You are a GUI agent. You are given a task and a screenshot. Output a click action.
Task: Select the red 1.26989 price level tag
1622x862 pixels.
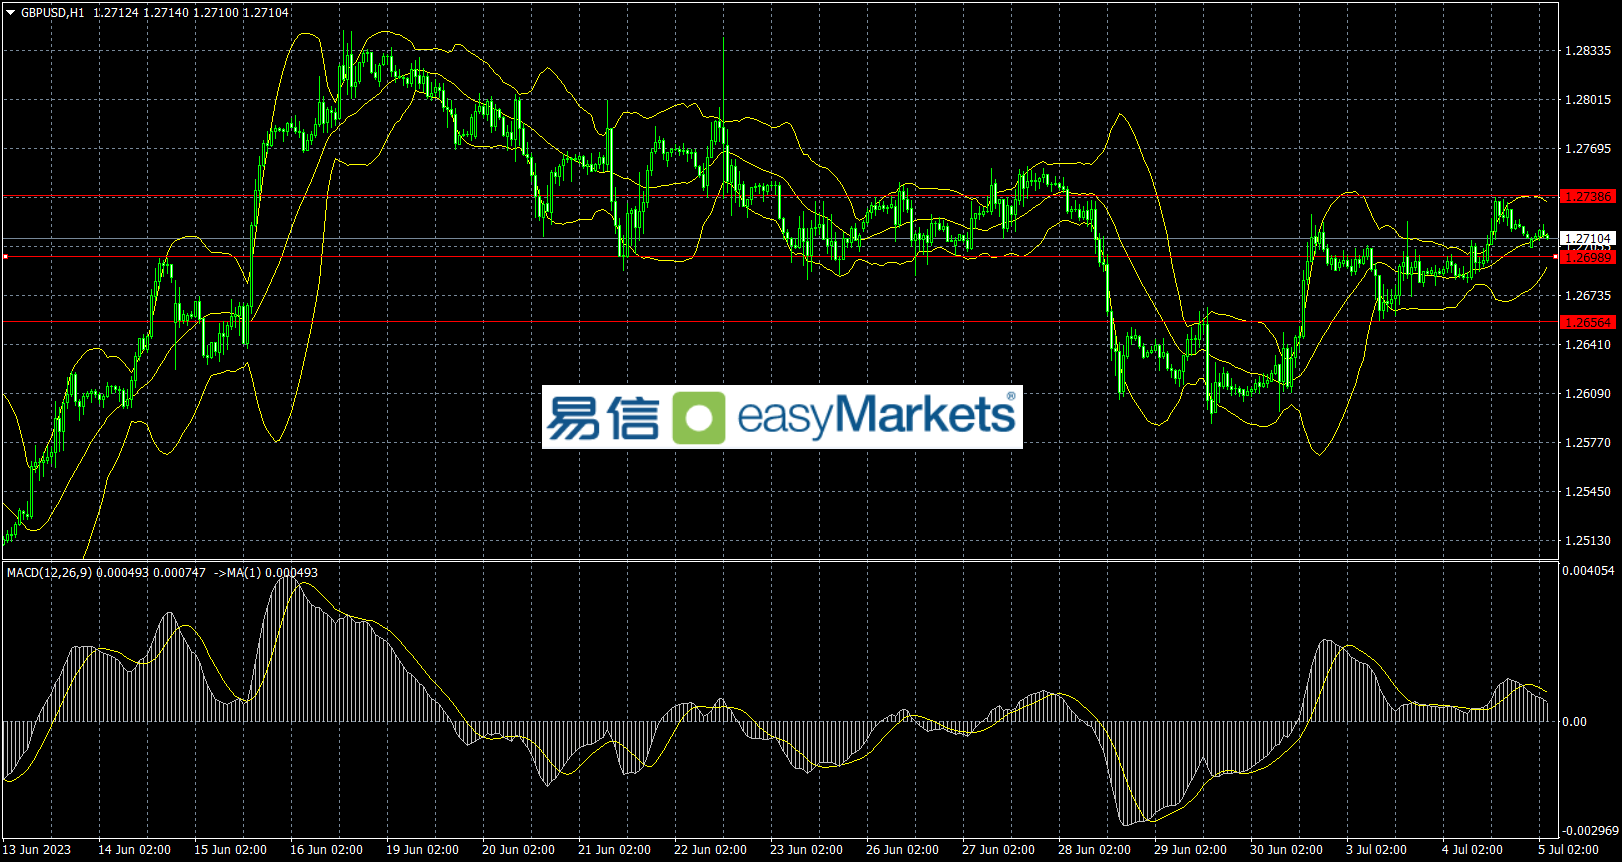[x=1588, y=257]
